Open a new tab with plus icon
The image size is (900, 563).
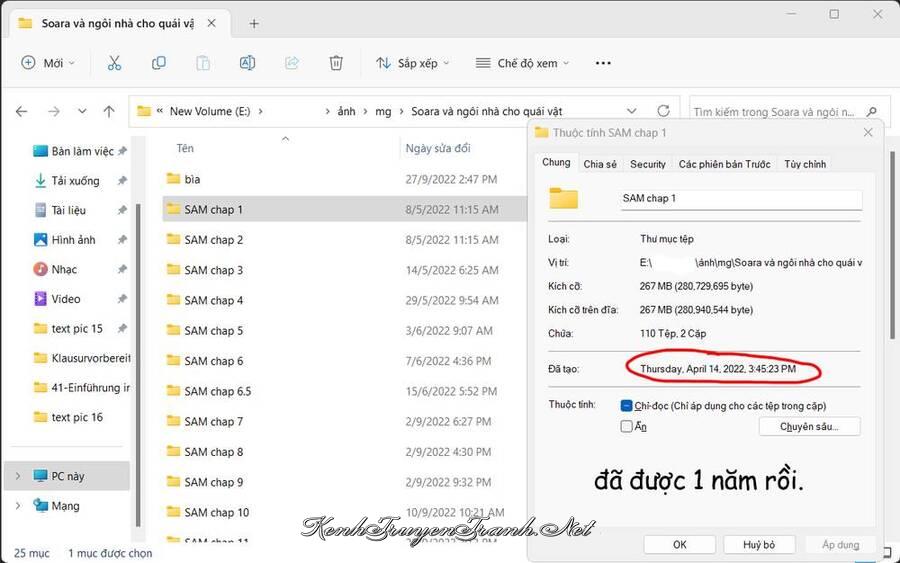254,24
